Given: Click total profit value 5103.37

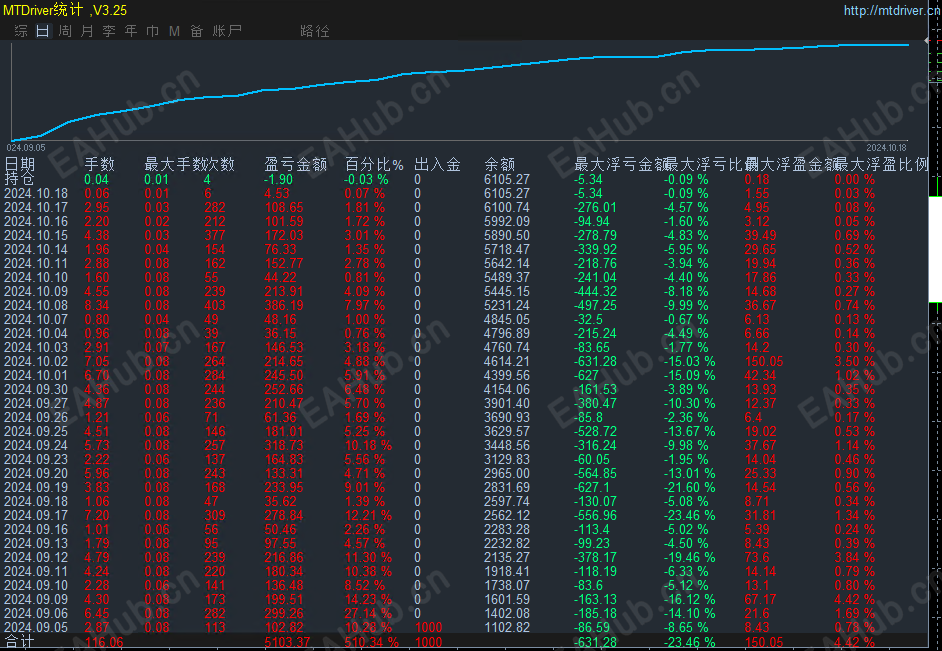Looking at the screenshot, I should click(x=287, y=642).
